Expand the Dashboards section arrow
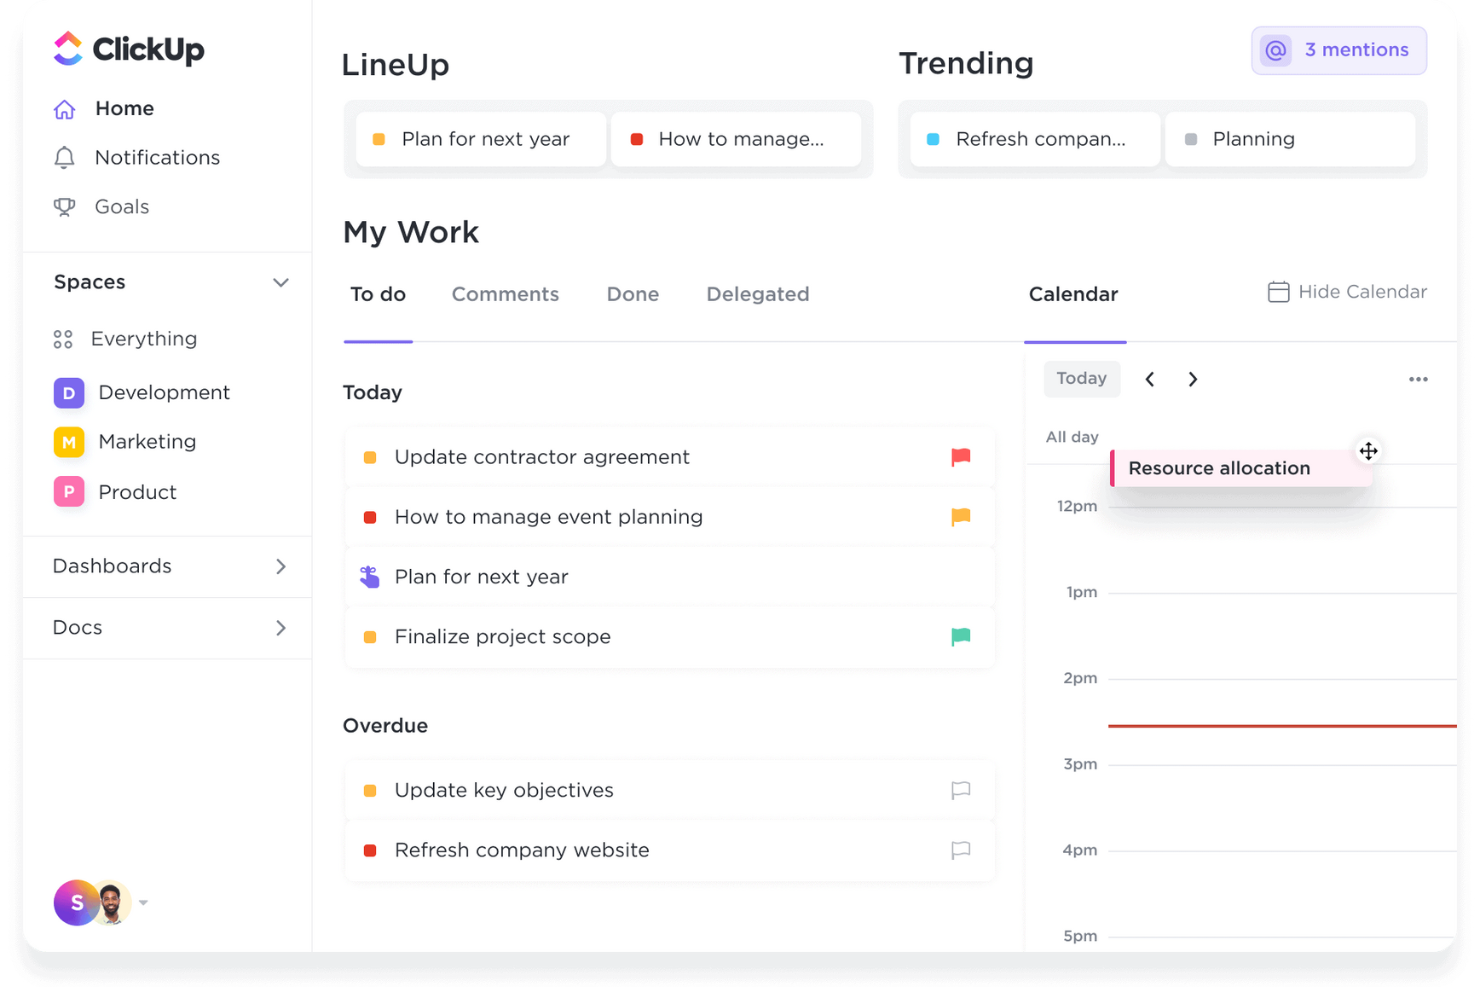The height and width of the screenshot is (987, 1480). point(281,567)
